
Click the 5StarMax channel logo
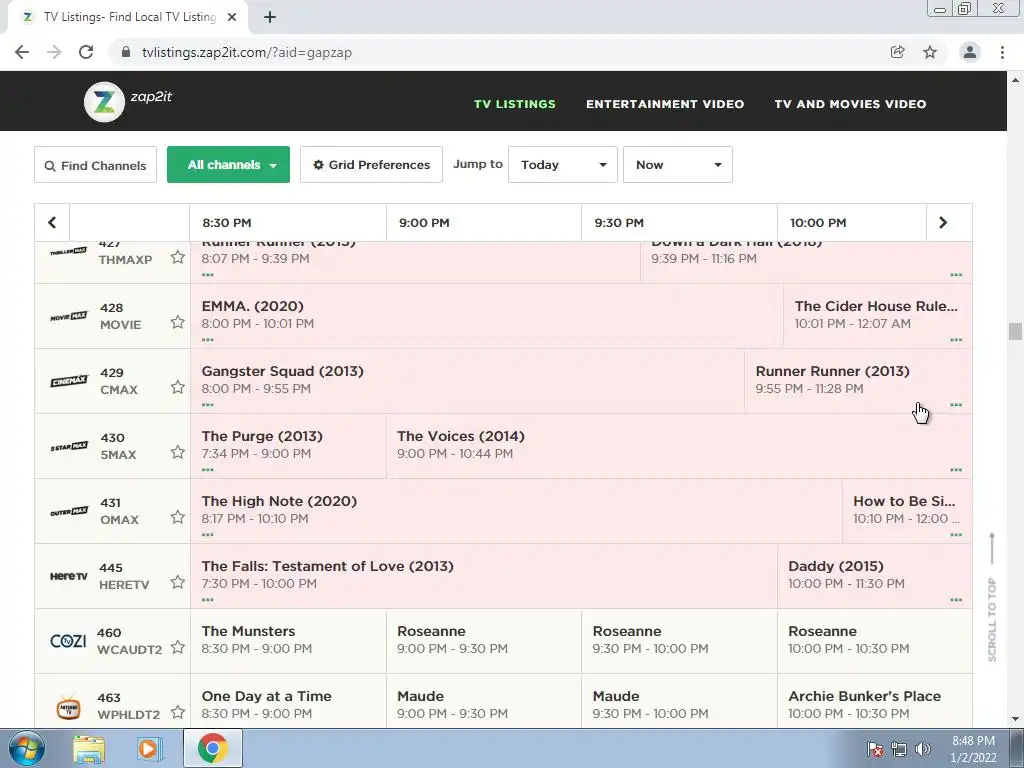[x=69, y=447]
